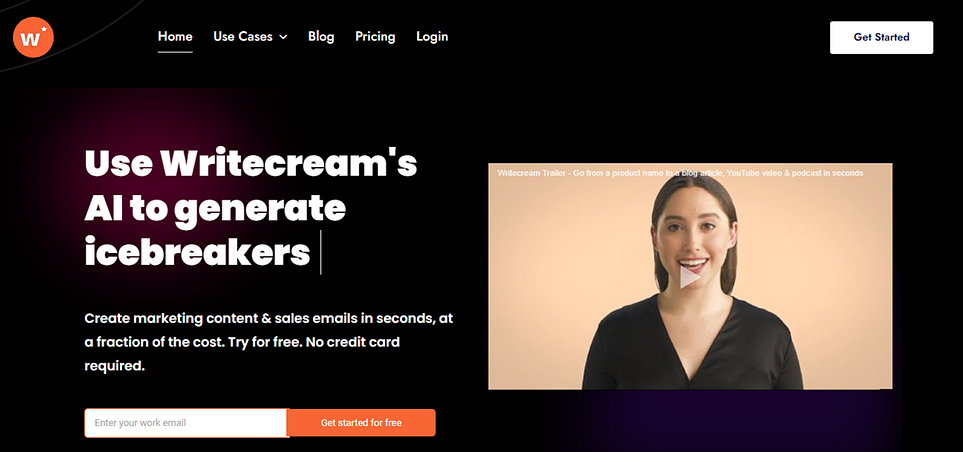The width and height of the screenshot is (963, 452).
Task: Click the 'Create marketing content' tagline line
Action: click(x=268, y=319)
